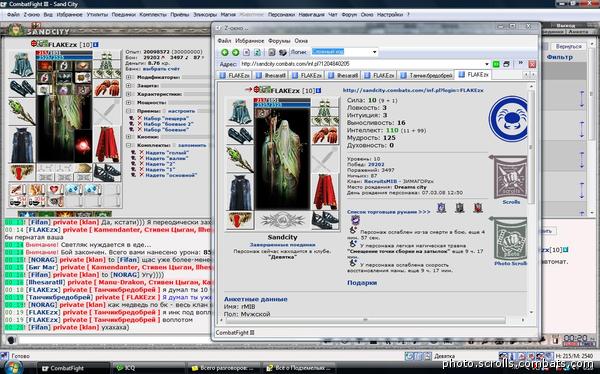Click the Вернуться button

click(x=568, y=46)
